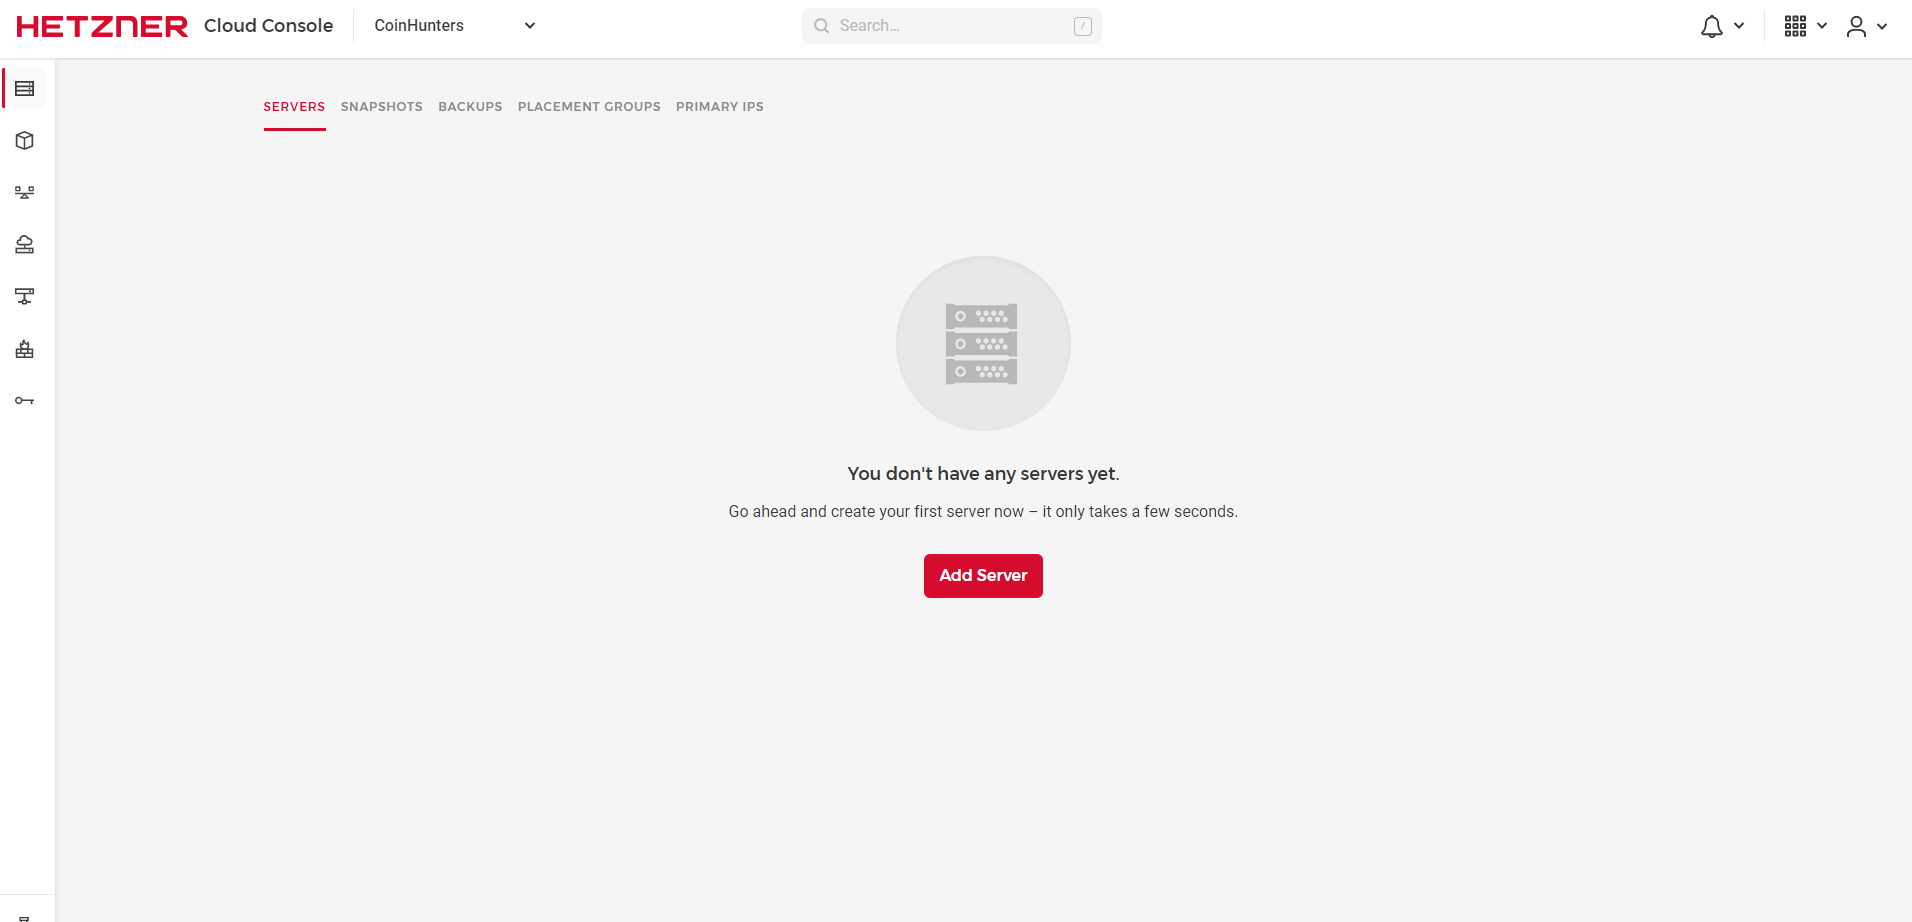This screenshot has height=922, width=1912.
Task: Click the notifications bell icon
Action: (x=1711, y=27)
